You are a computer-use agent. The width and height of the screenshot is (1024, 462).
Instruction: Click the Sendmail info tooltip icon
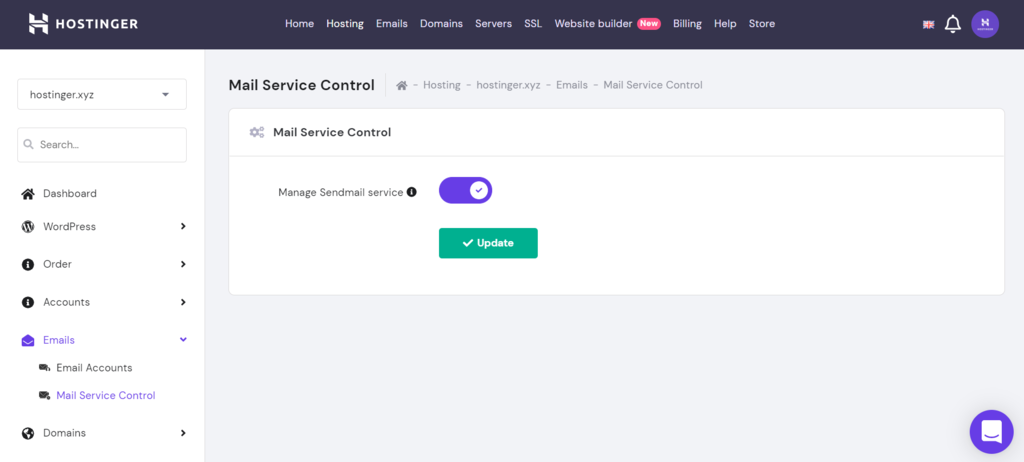click(x=411, y=192)
